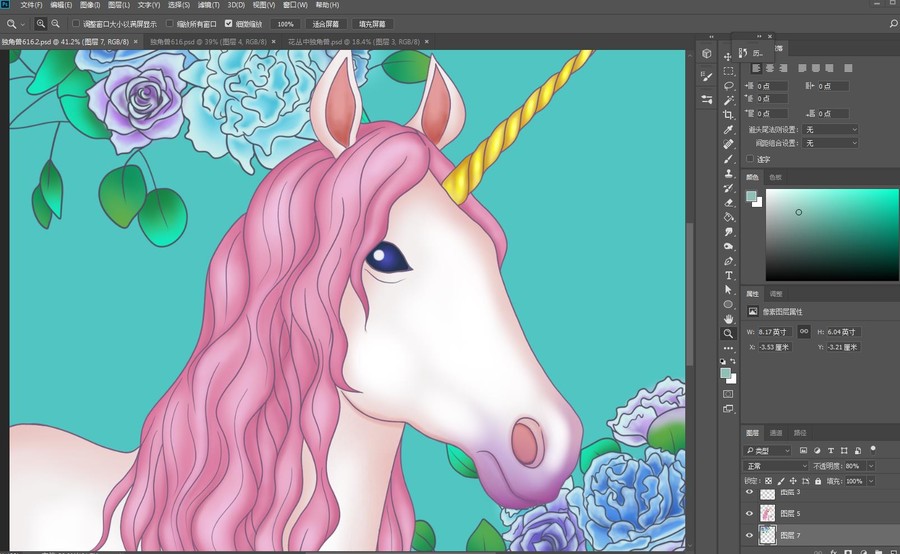Select the History Brush tool

point(728,188)
